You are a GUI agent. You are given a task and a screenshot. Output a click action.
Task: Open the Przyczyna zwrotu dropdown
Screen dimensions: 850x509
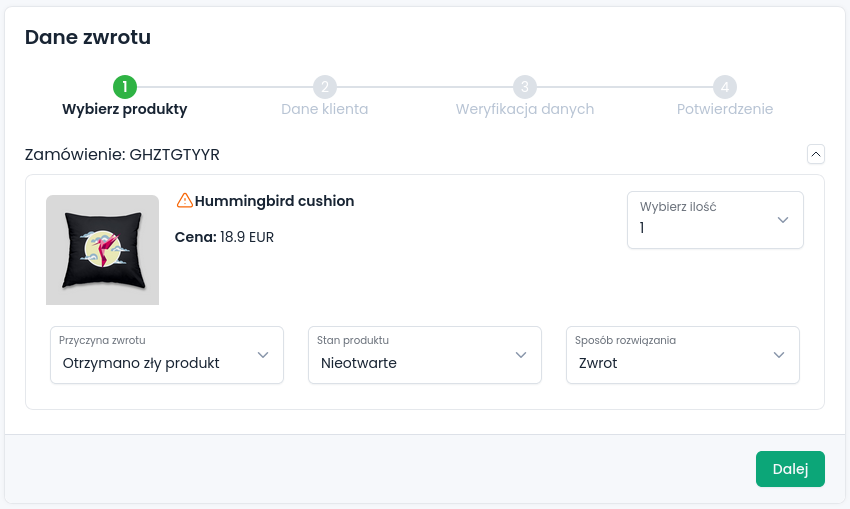166,354
